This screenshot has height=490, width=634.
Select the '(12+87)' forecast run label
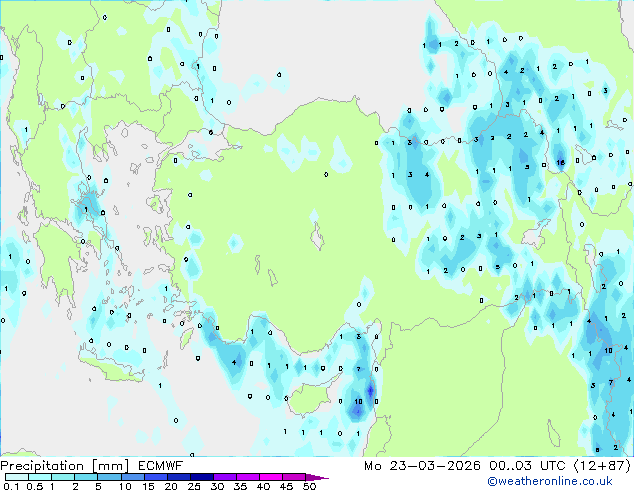pyautogui.click(x=602, y=466)
